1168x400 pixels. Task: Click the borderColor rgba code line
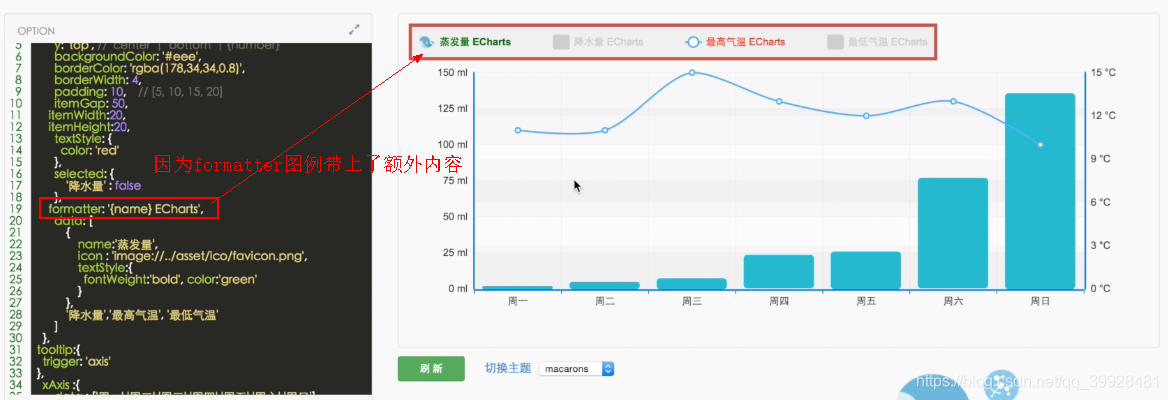[x=150, y=68]
